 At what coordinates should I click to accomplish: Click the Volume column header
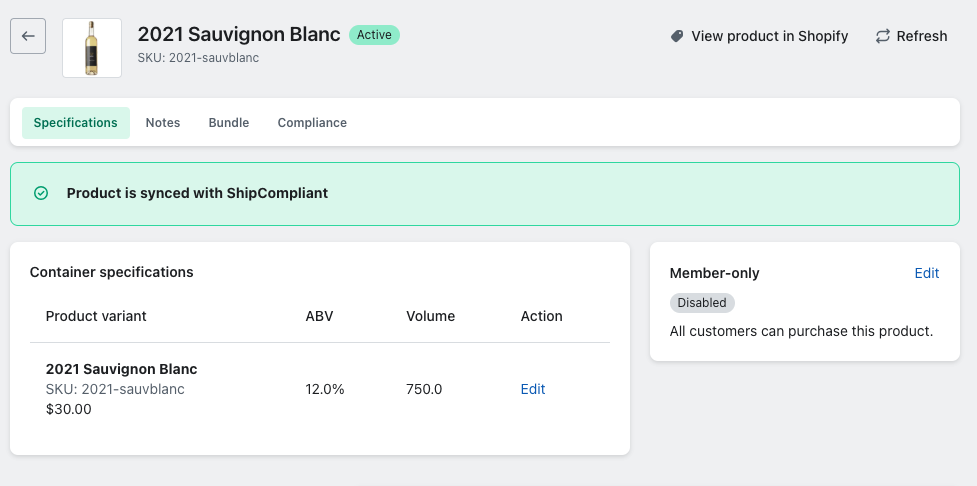[430, 316]
